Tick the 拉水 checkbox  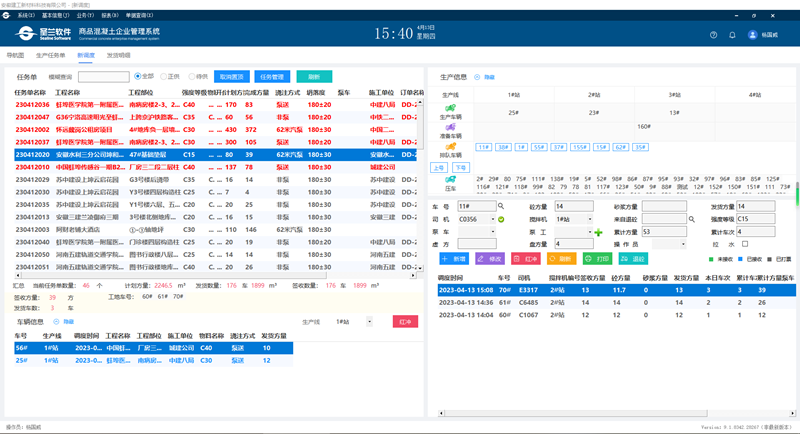click(x=744, y=244)
